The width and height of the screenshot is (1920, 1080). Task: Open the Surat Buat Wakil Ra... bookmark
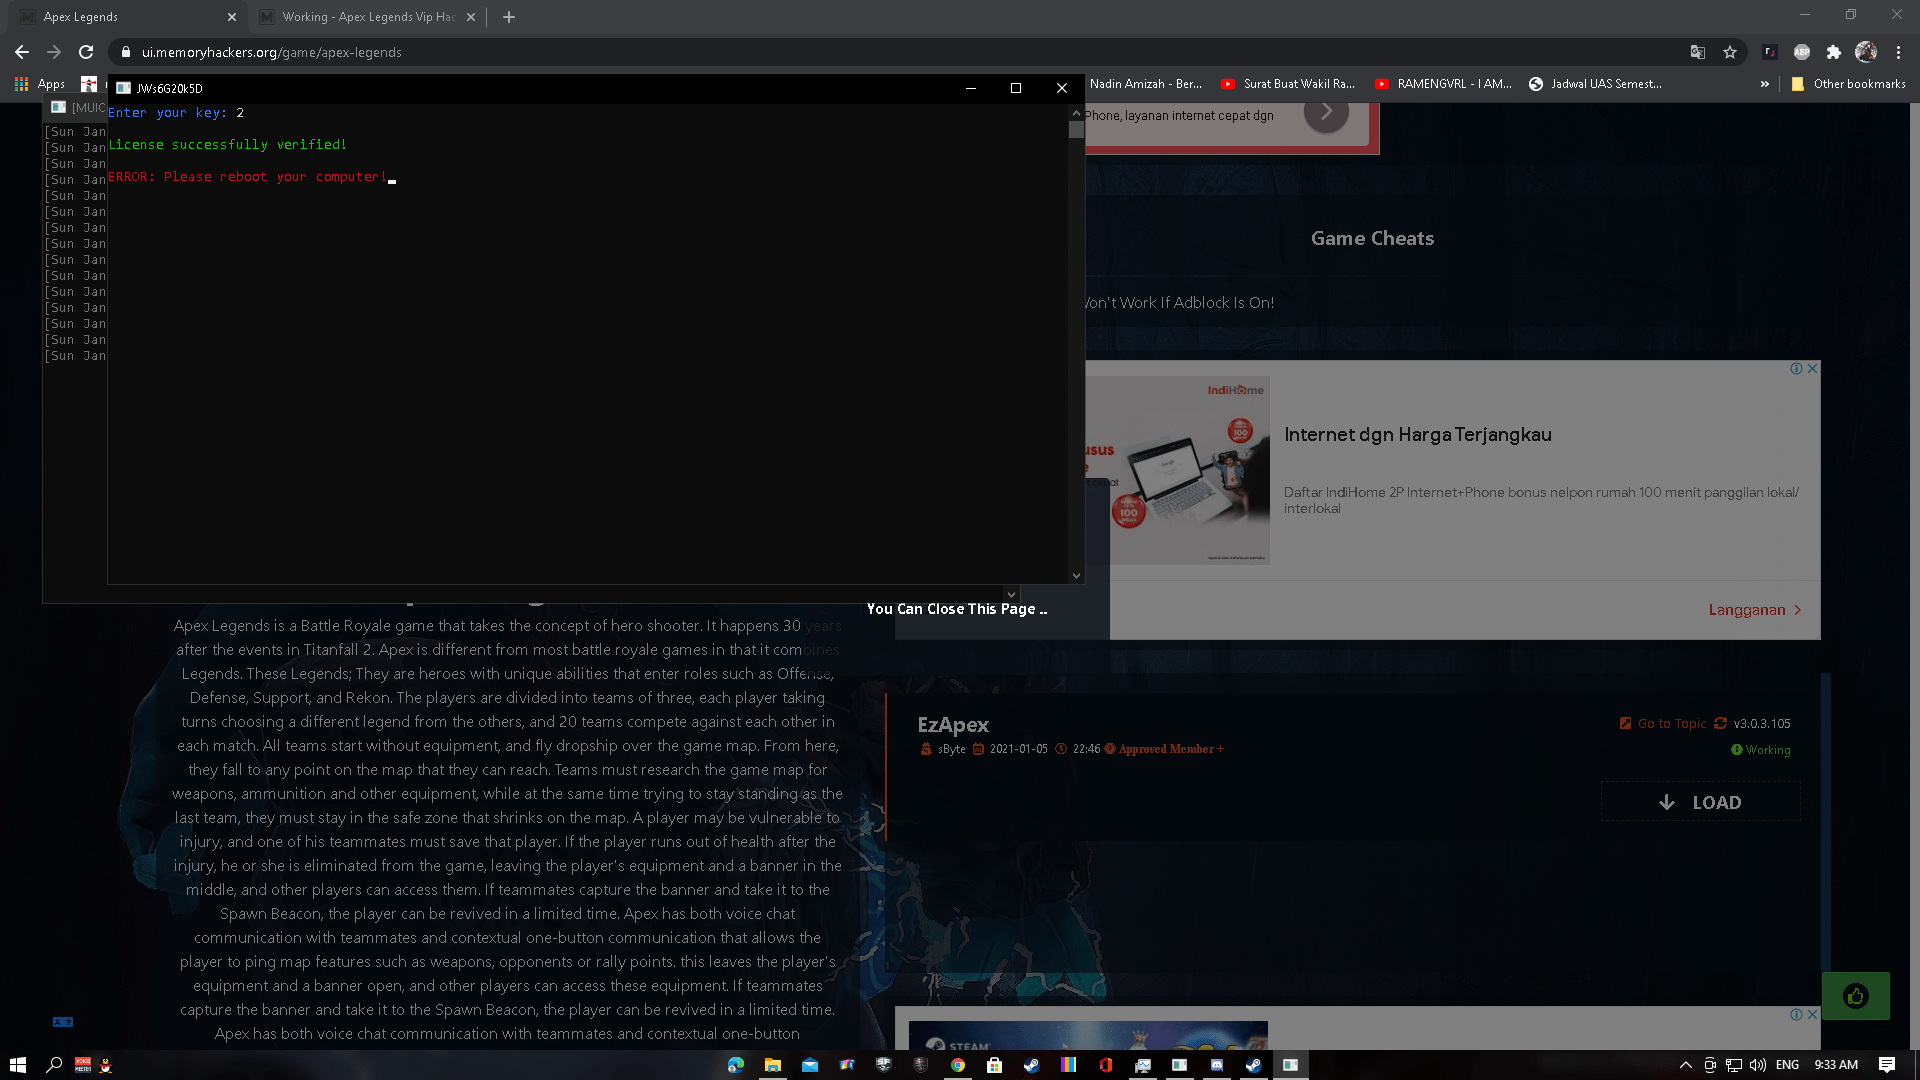click(1288, 84)
